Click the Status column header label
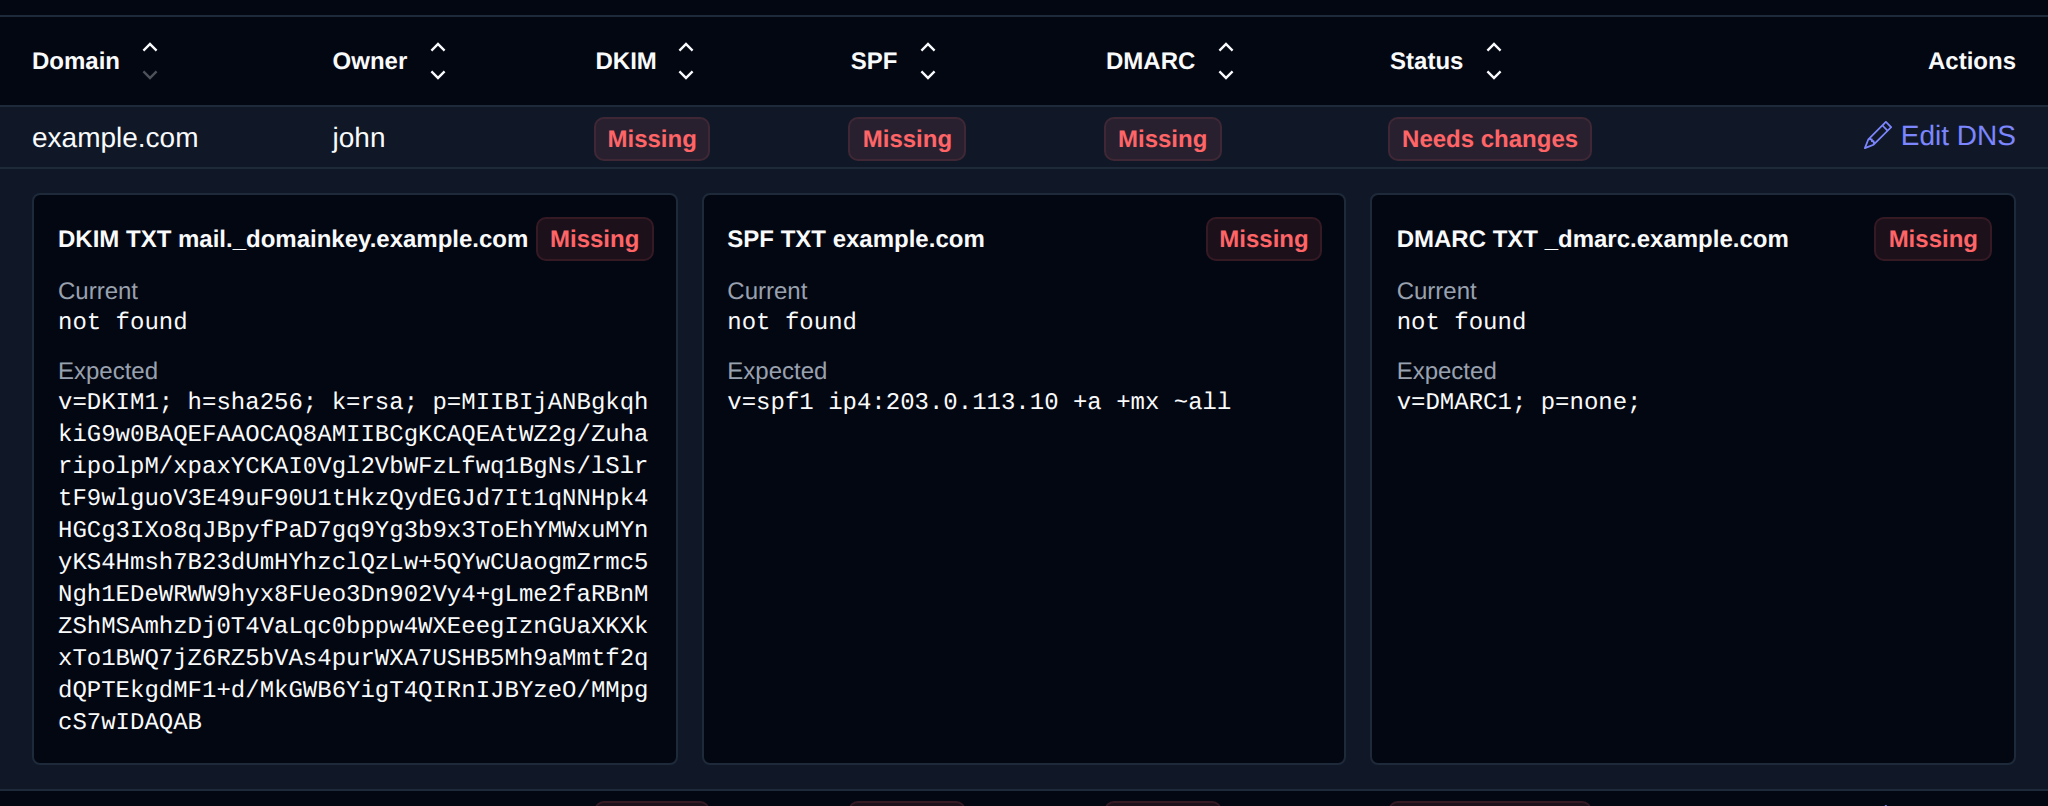The width and height of the screenshot is (2048, 806). click(1426, 61)
